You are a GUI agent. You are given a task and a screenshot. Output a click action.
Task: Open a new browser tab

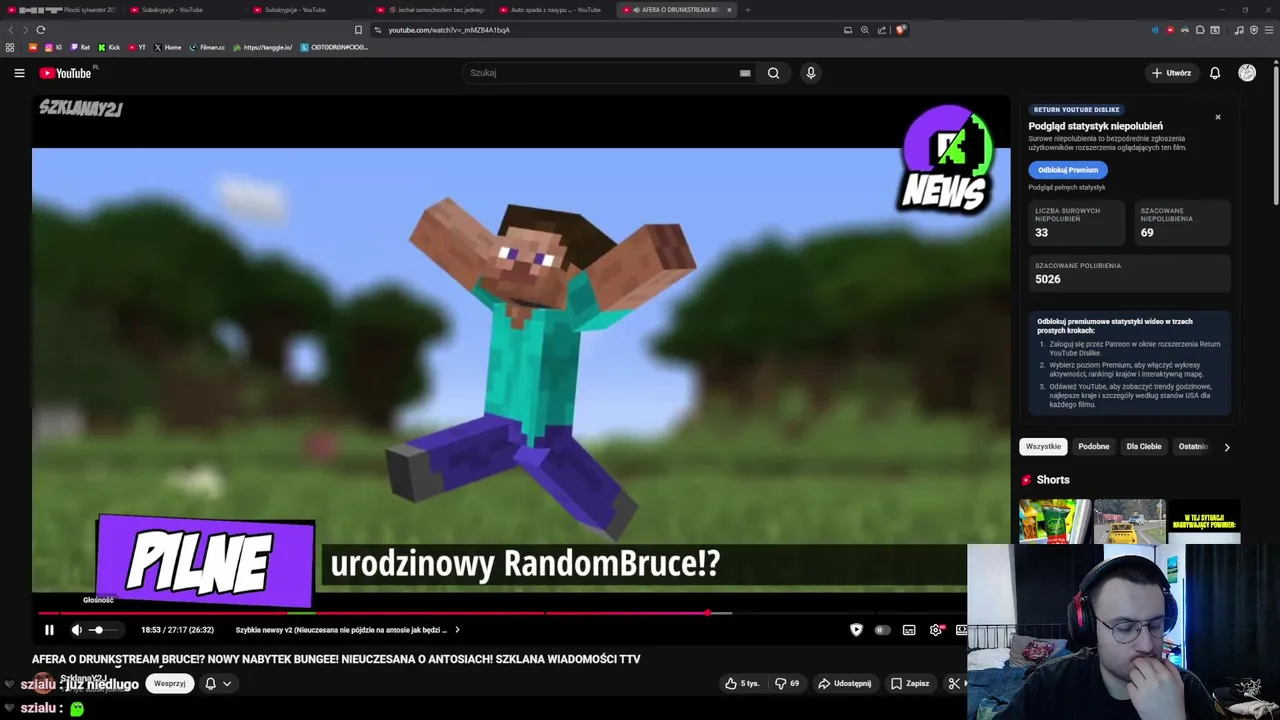click(x=748, y=10)
